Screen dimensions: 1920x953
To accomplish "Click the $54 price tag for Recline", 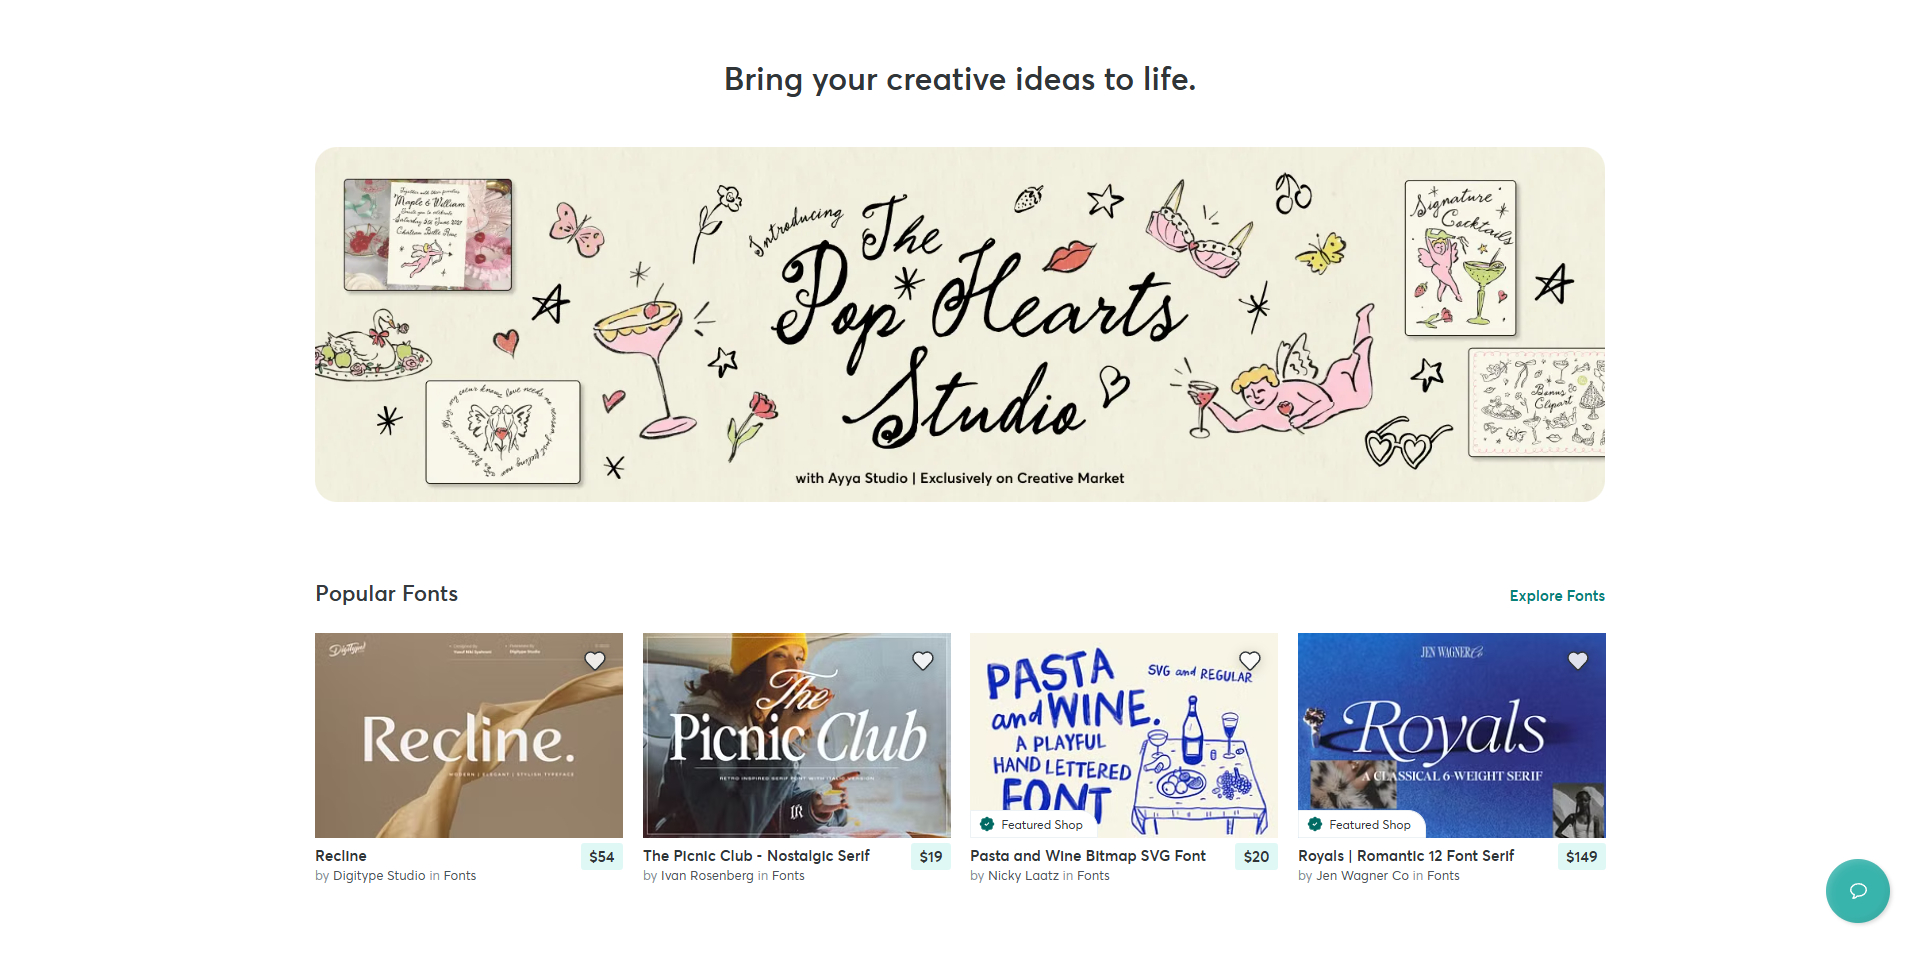I will point(602,857).
